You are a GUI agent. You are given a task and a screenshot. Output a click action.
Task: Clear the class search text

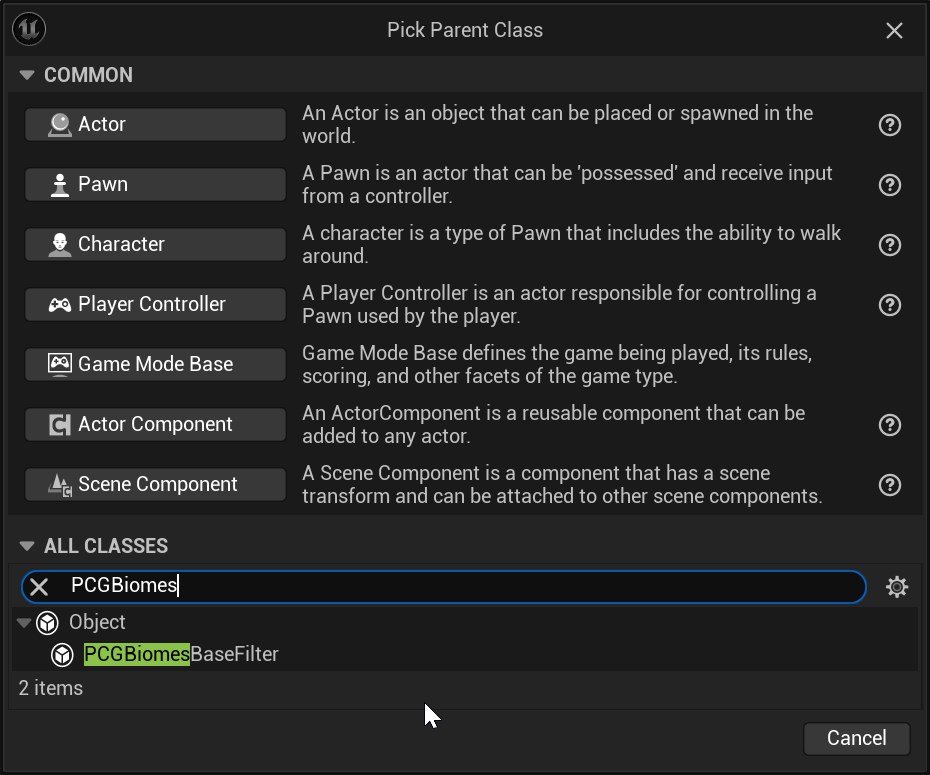click(x=39, y=587)
